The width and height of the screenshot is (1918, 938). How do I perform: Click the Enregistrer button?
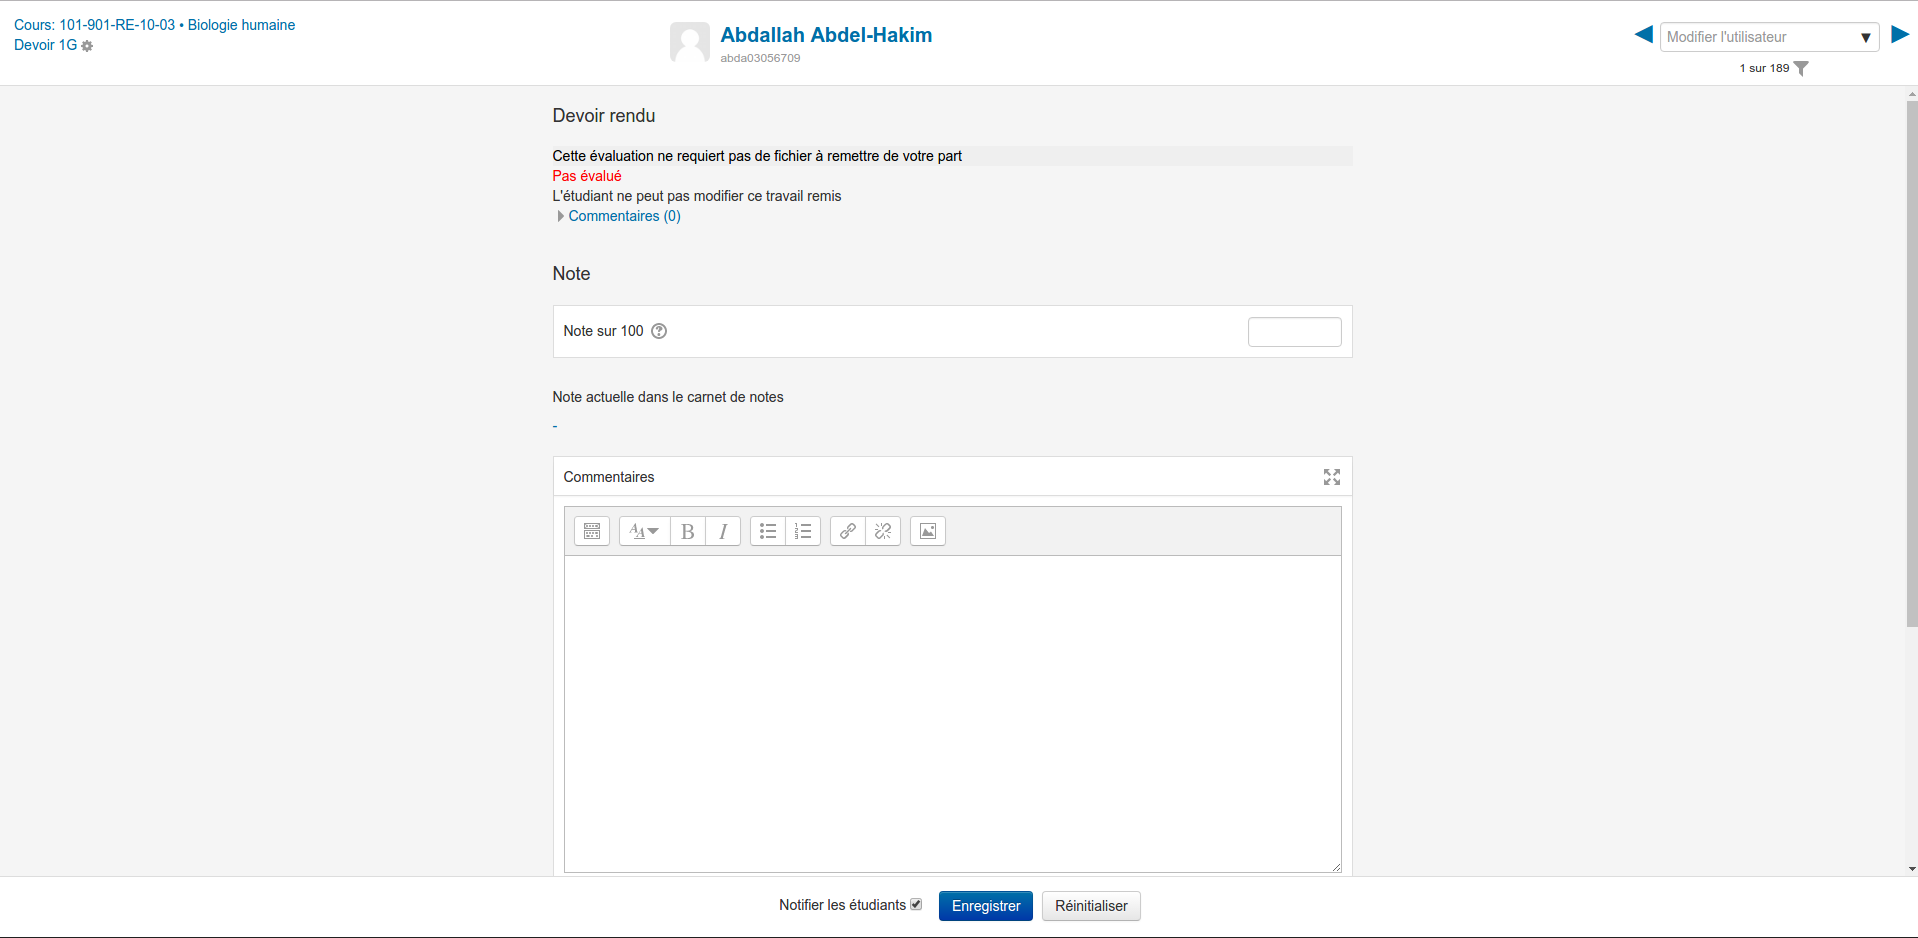coord(985,906)
